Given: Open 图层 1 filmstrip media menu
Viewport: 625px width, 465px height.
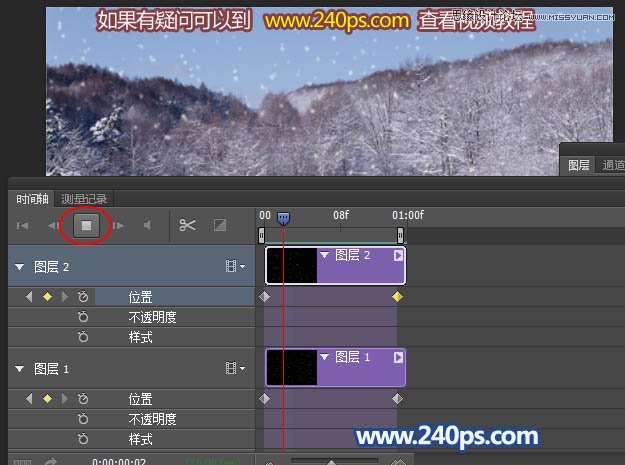Looking at the screenshot, I should (x=235, y=368).
